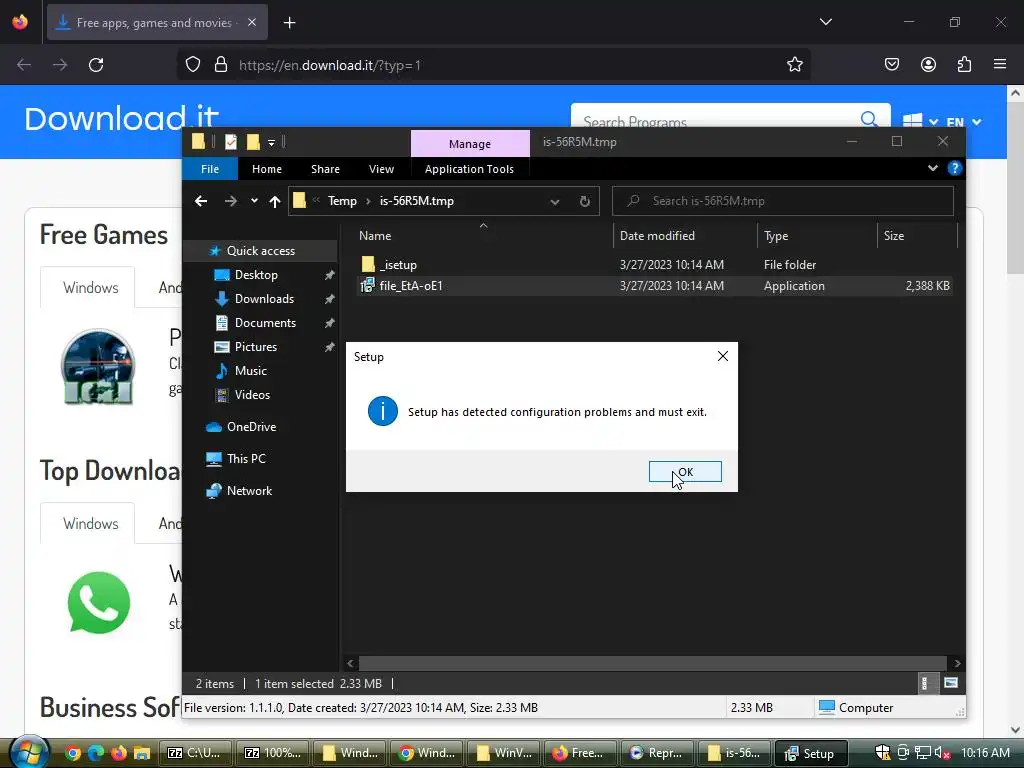Open Videos in navigation pane

pos(252,394)
